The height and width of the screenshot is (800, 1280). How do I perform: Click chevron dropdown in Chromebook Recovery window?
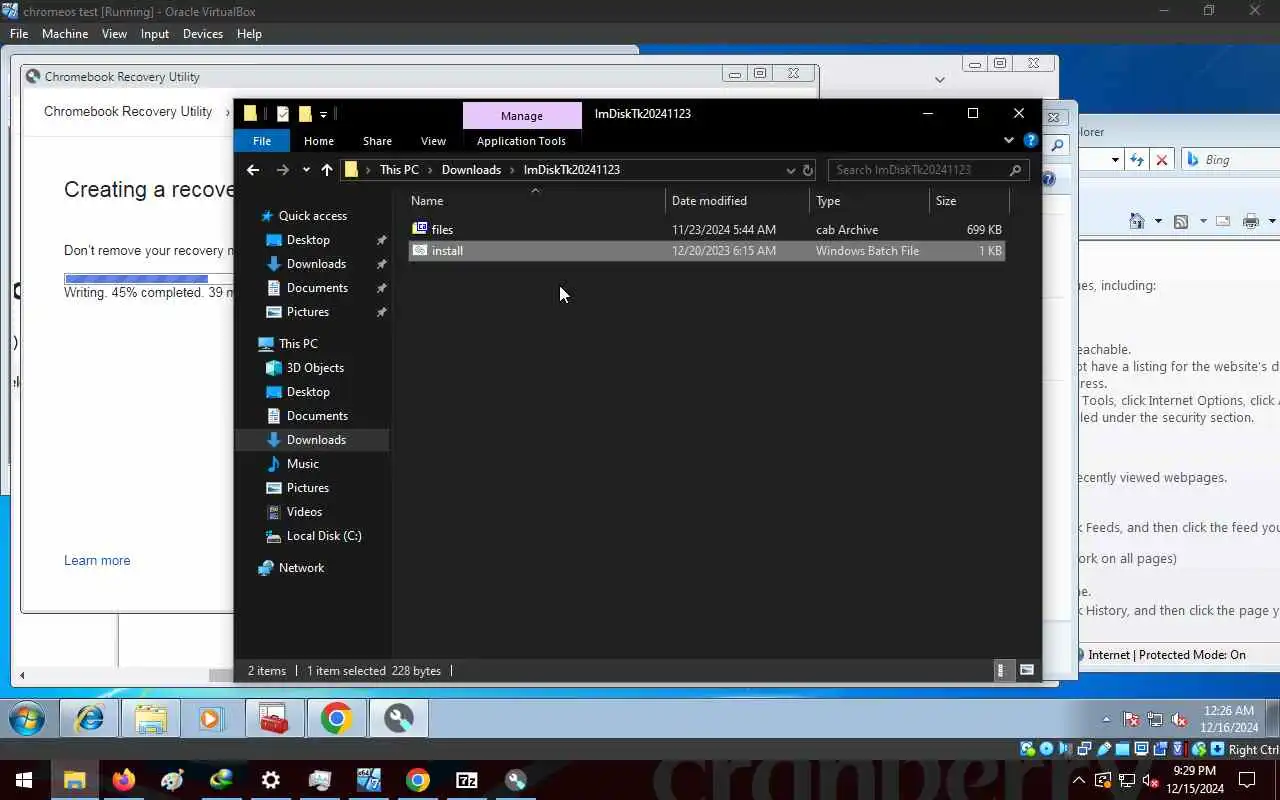pos(940,80)
